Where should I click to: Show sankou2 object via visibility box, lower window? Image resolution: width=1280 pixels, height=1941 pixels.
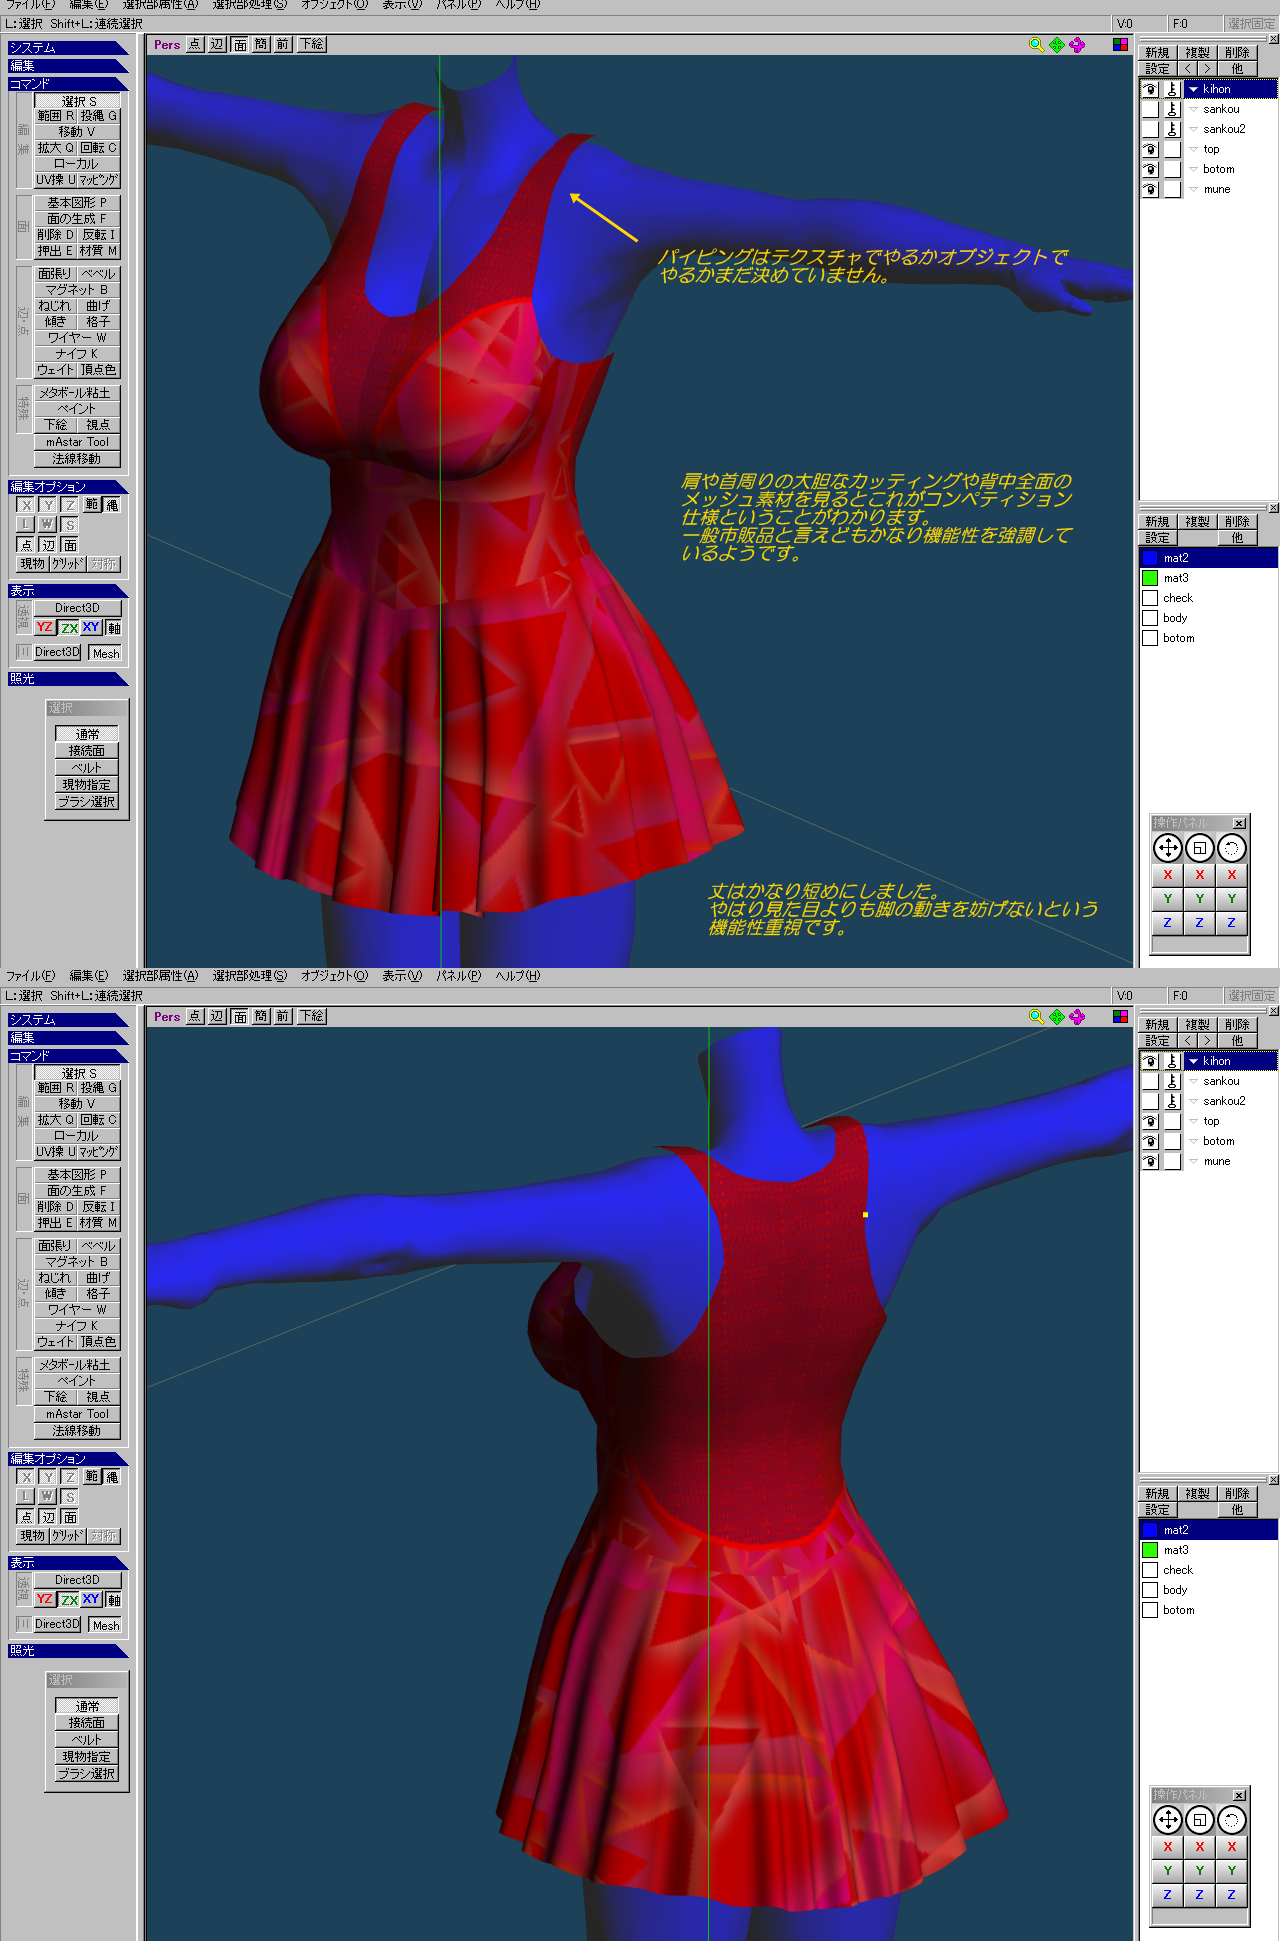(x=1150, y=1101)
